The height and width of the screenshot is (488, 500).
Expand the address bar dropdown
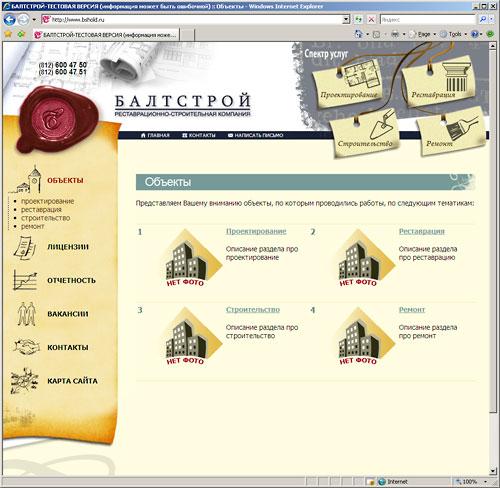(x=346, y=20)
